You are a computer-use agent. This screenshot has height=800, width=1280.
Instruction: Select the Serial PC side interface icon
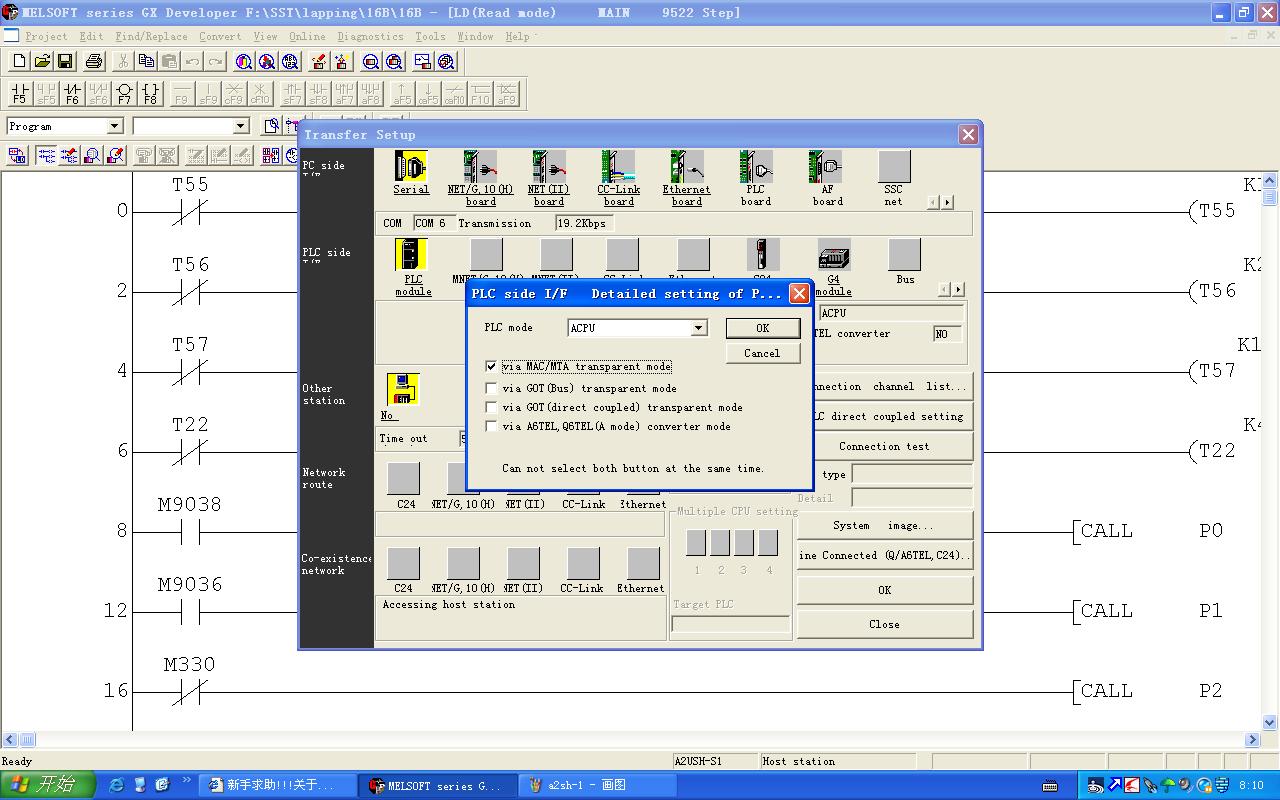click(x=410, y=167)
